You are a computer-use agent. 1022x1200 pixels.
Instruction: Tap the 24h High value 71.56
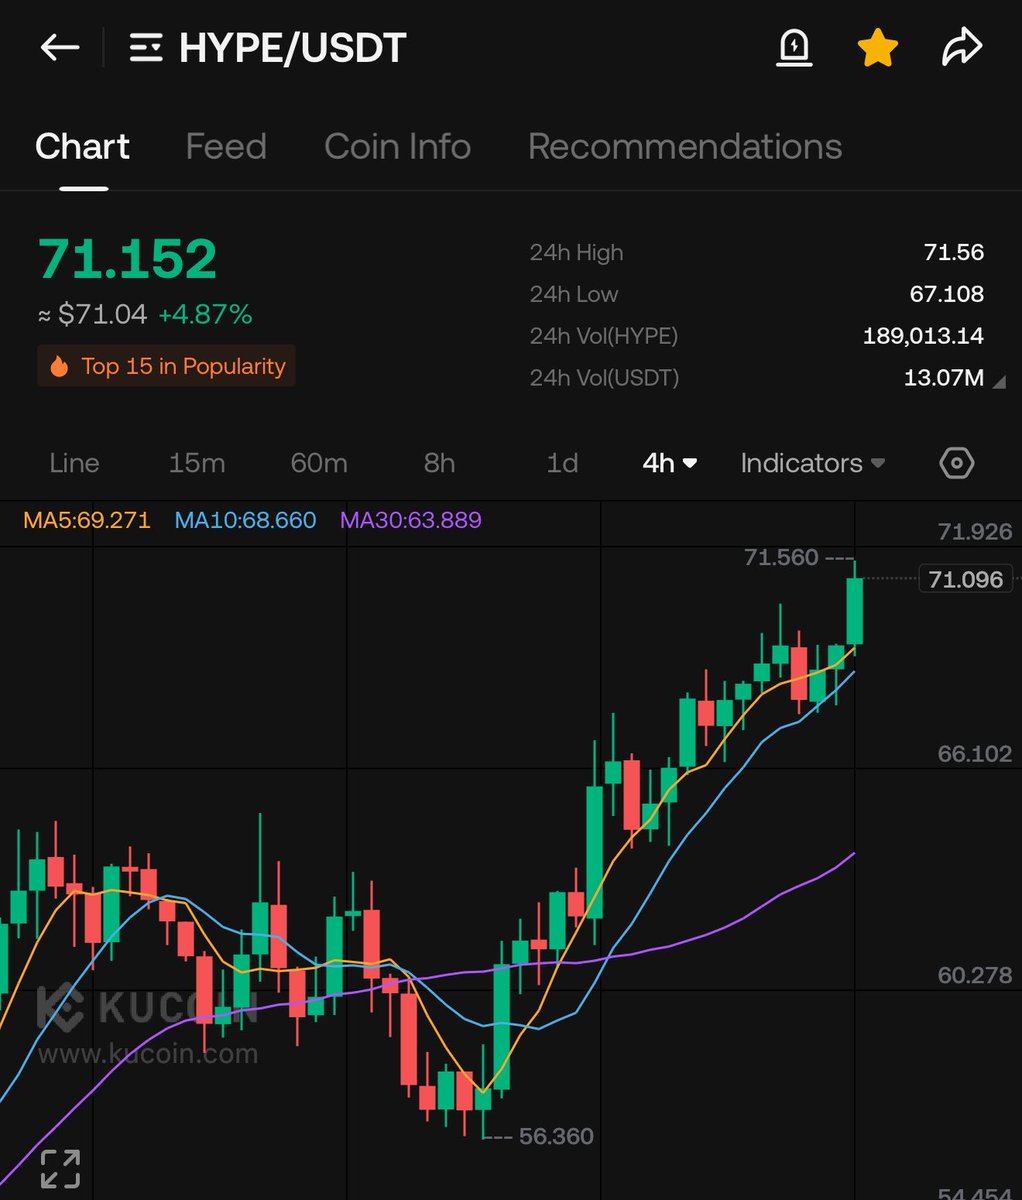point(954,252)
